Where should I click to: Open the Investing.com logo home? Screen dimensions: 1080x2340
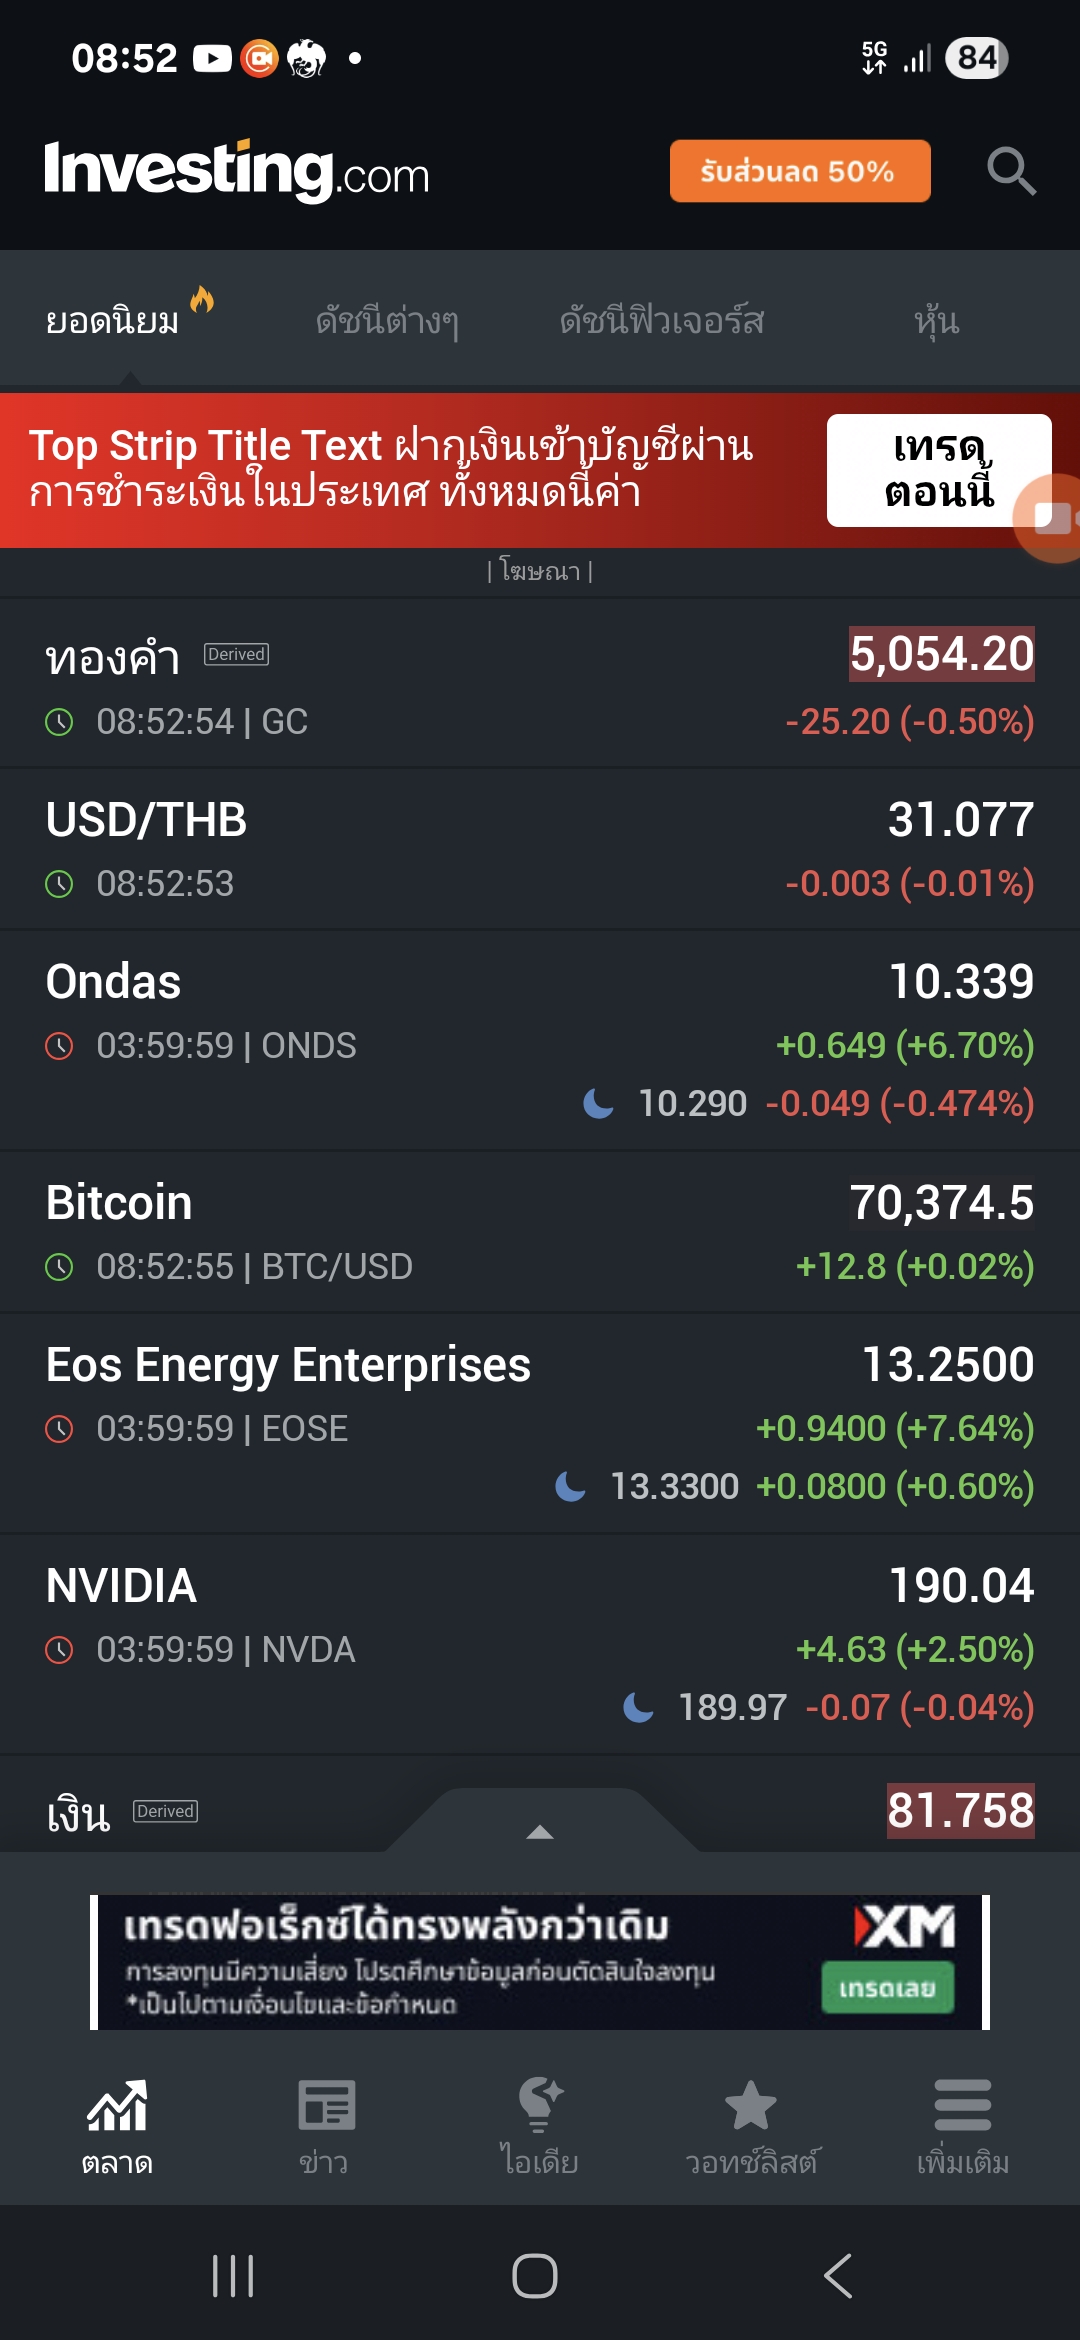(x=237, y=171)
